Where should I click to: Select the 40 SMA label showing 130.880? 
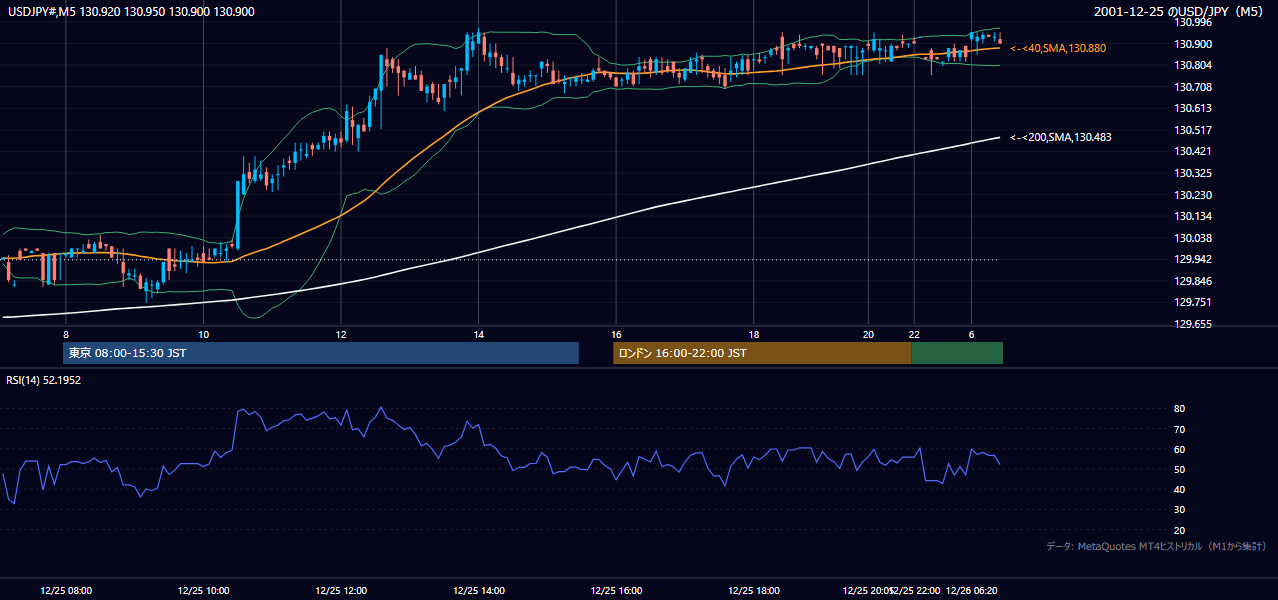coord(1058,48)
